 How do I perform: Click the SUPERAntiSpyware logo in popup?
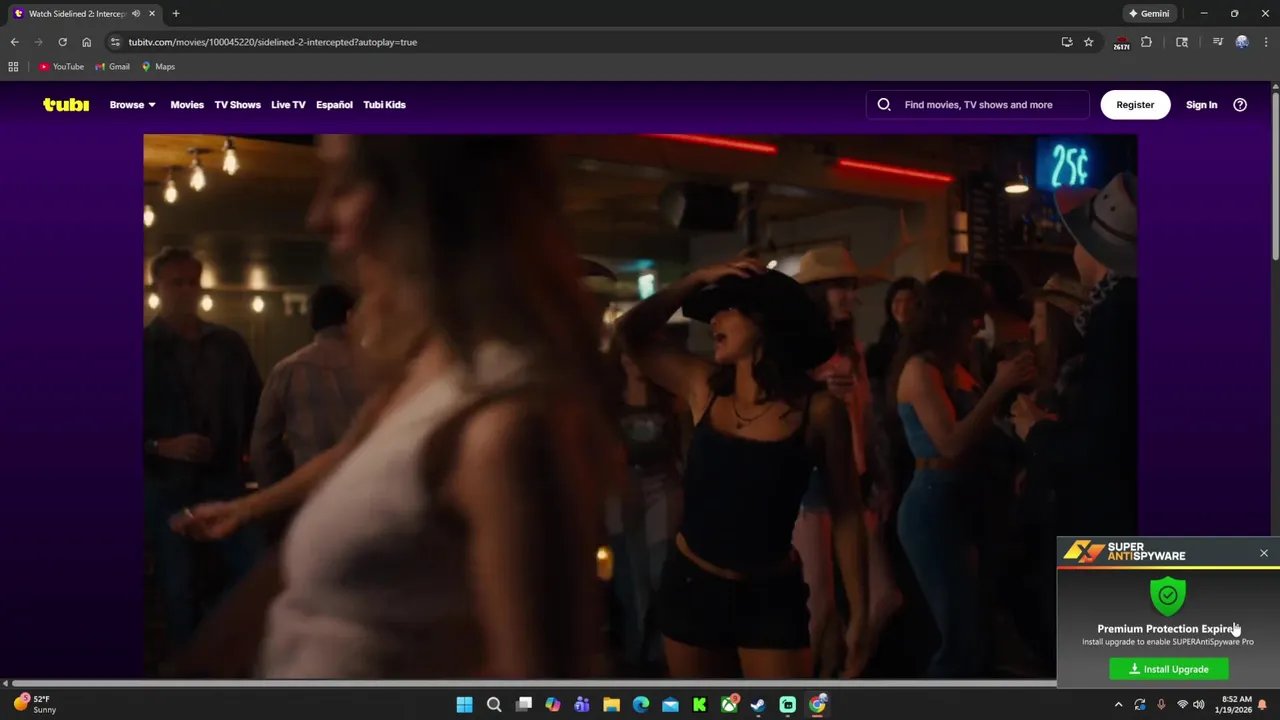(1125, 552)
